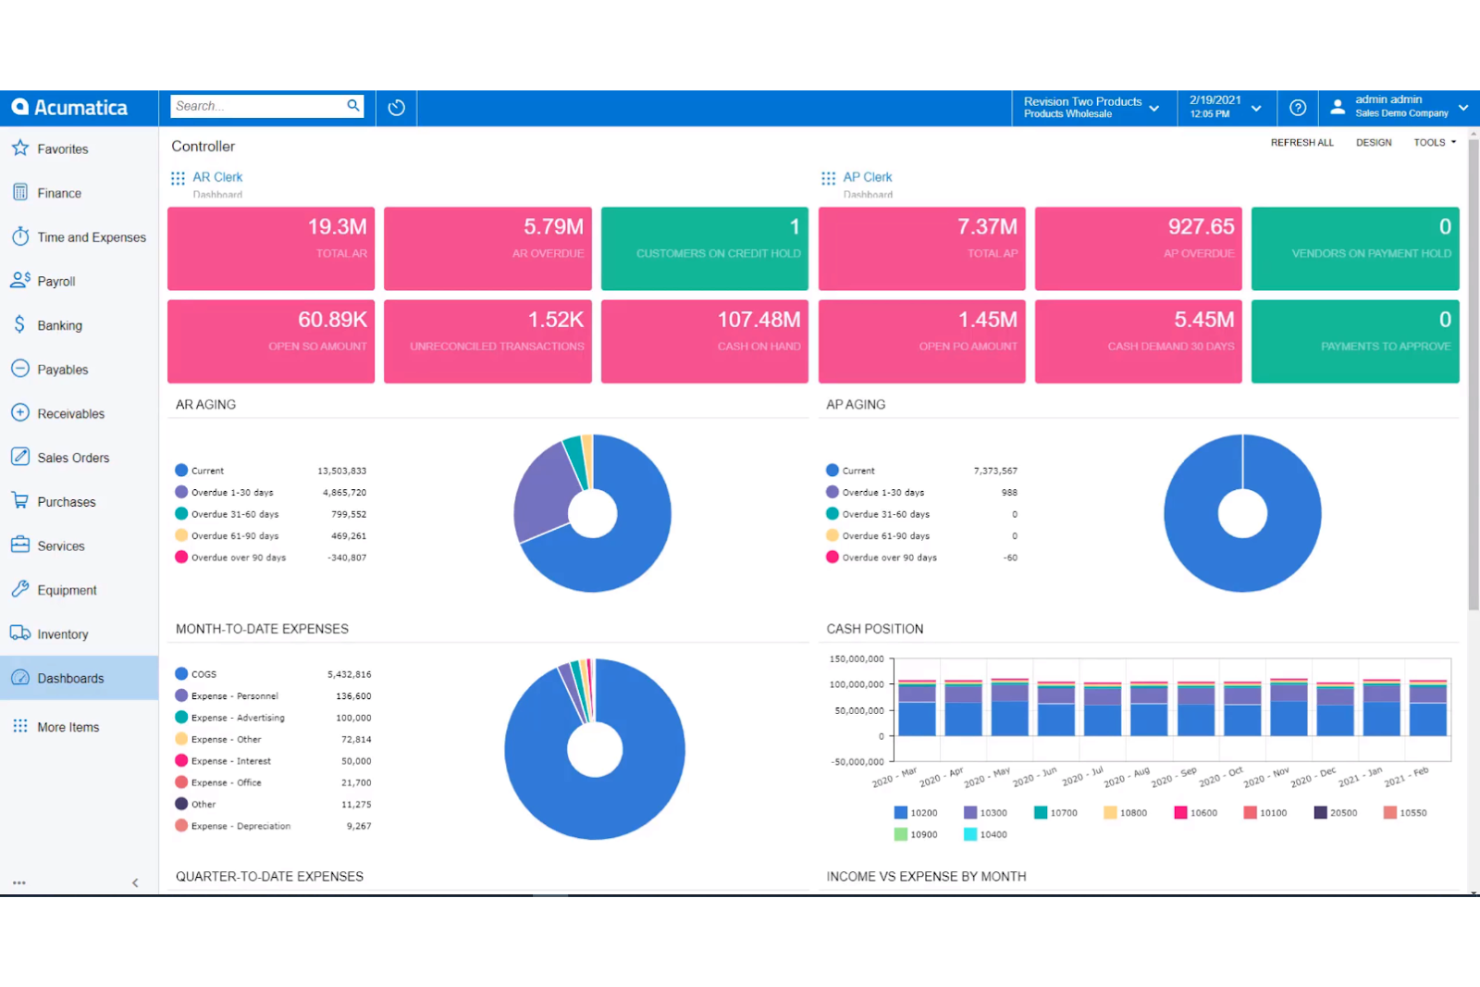Toggle COGS legend swatch in expenses
This screenshot has height=987, width=1480.
pyautogui.click(x=181, y=674)
